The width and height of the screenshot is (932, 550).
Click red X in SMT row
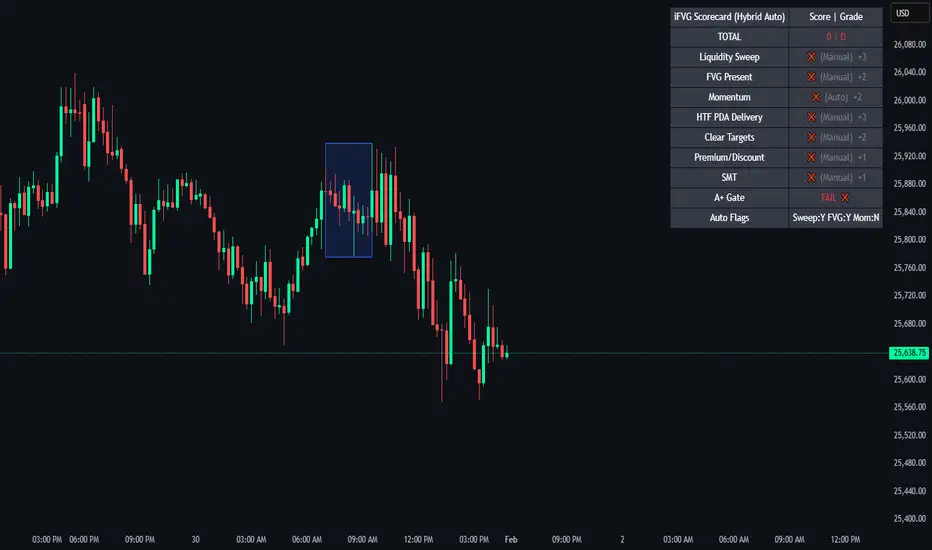tap(811, 177)
